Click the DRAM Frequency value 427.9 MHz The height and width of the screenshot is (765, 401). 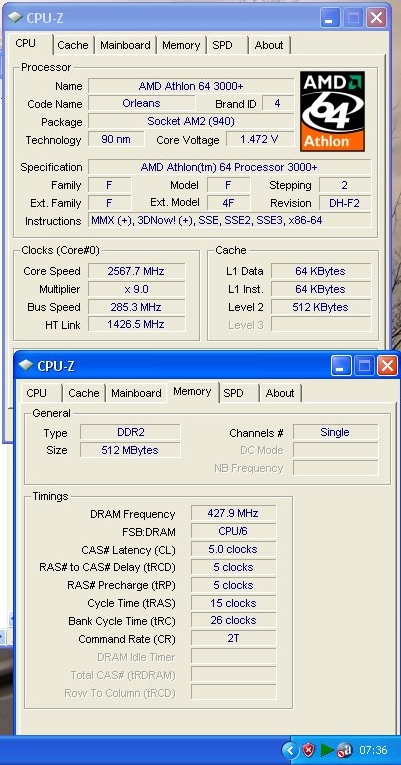point(233,513)
